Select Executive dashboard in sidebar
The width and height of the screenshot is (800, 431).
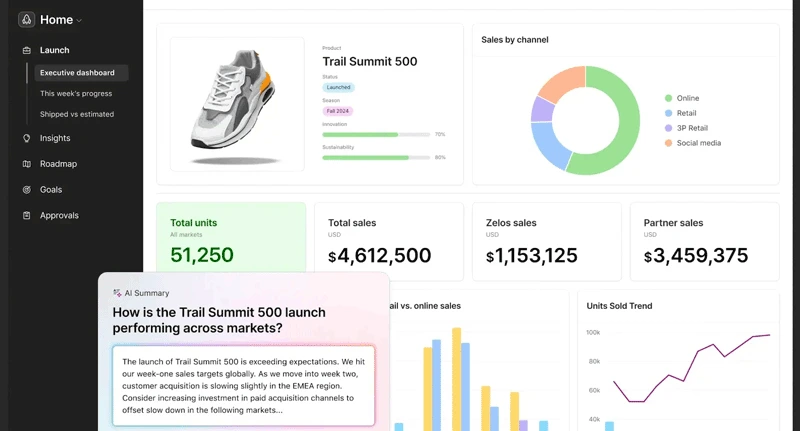(81, 72)
